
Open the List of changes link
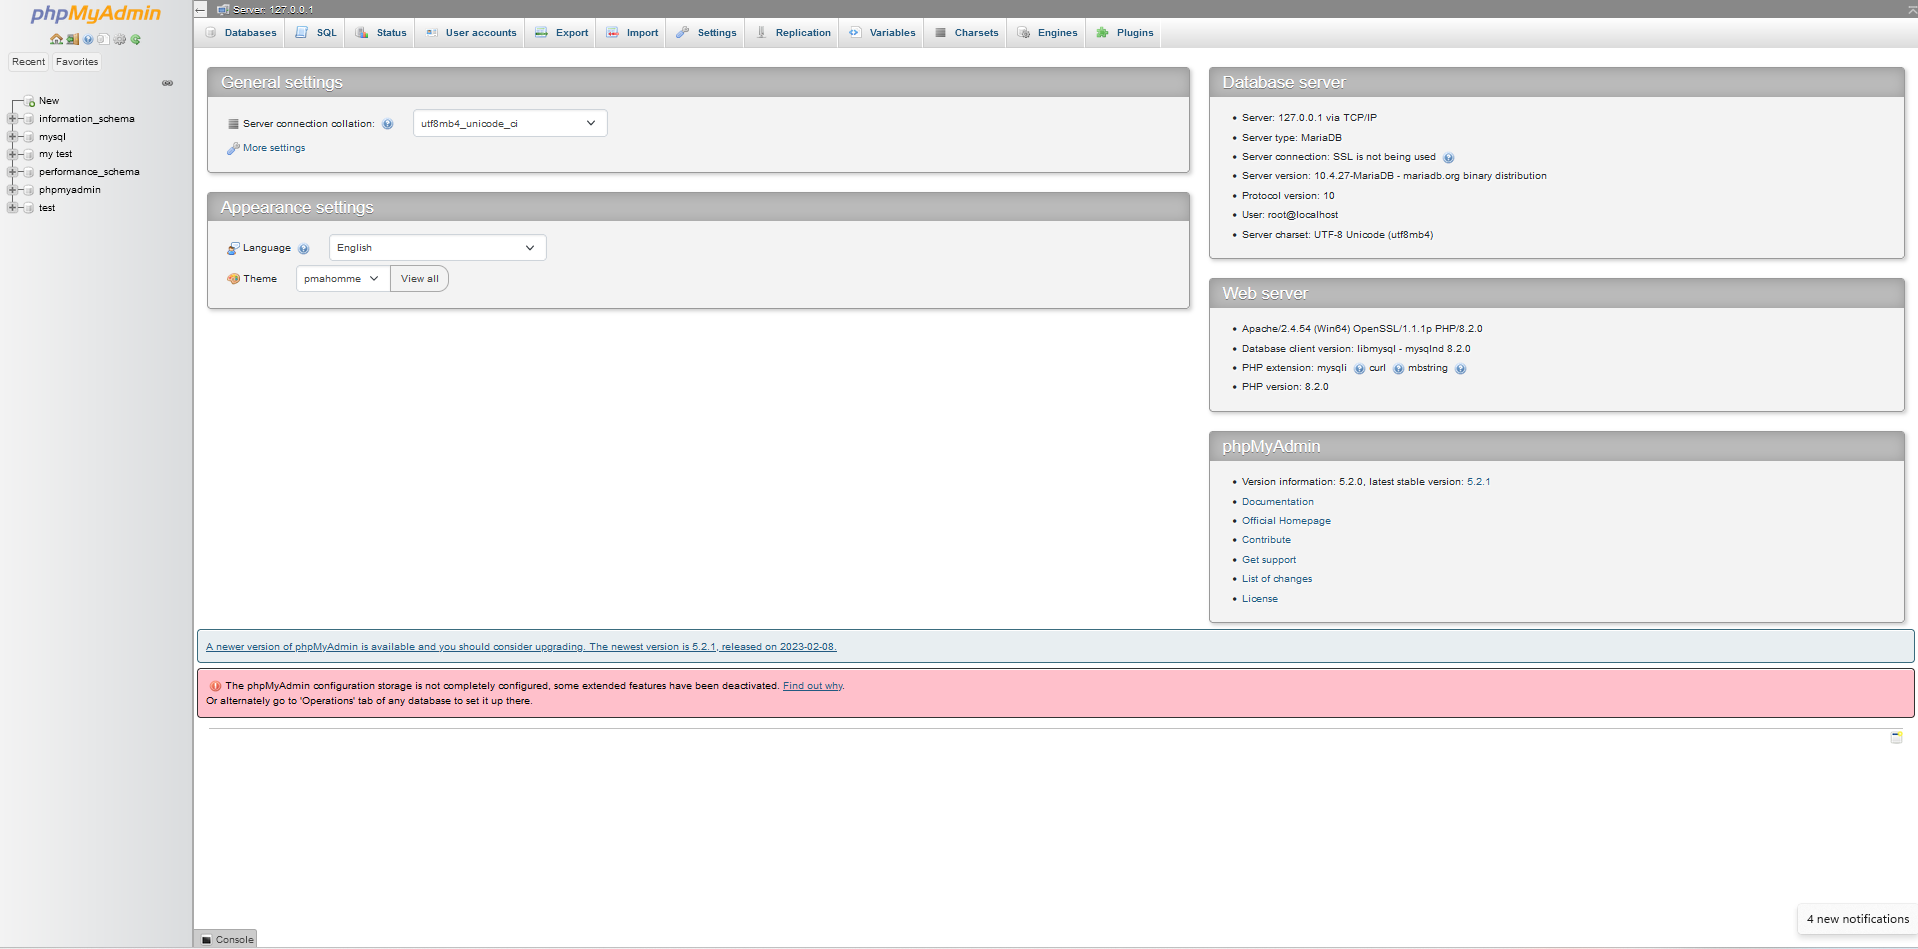coord(1277,579)
